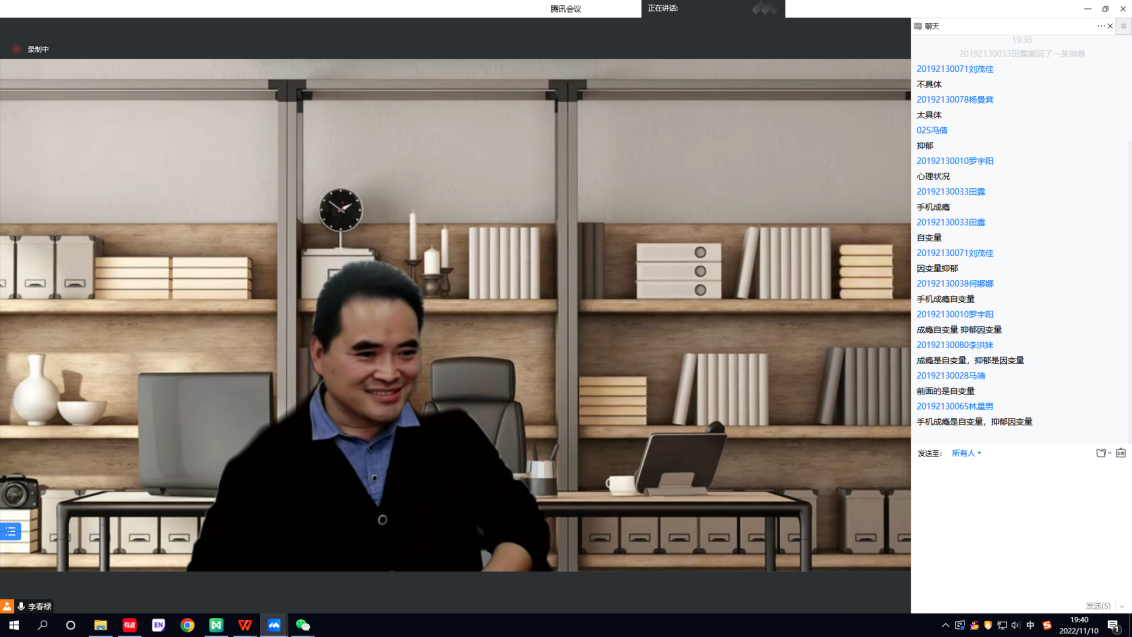Open Tencent Meeting from the taskbar
The image size is (1132, 637).
[x=274, y=625]
